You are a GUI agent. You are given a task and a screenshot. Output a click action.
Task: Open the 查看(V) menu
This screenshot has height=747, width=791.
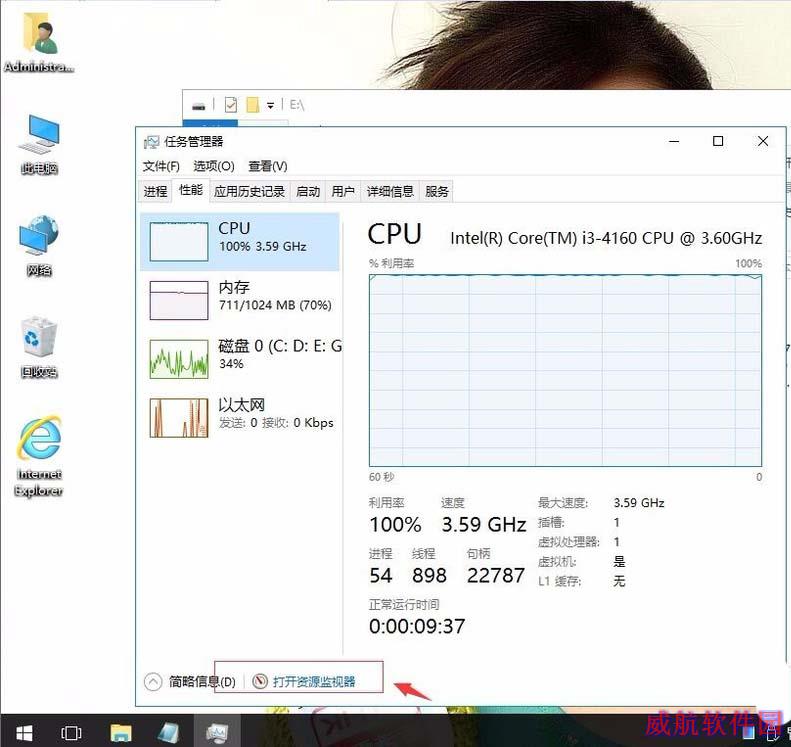[x=268, y=166]
